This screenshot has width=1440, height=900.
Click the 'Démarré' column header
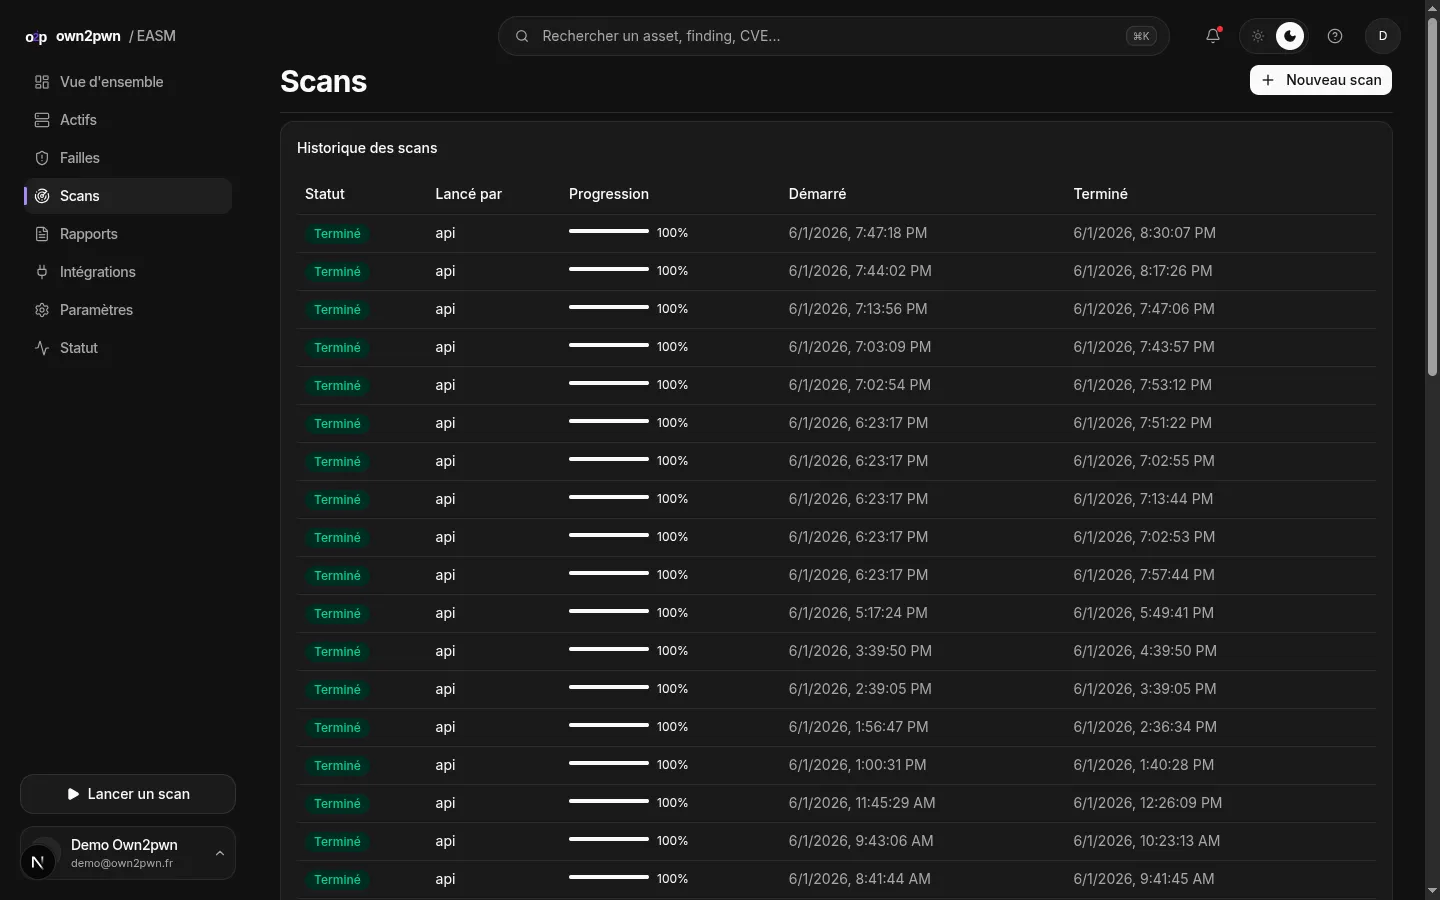817,194
